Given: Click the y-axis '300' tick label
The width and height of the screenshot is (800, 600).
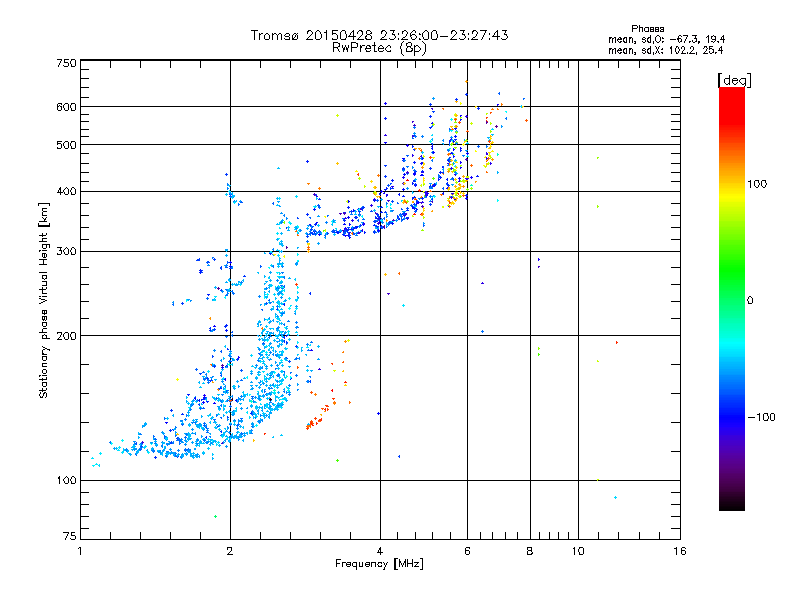Looking at the screenshot, I should tap(67, 251).
